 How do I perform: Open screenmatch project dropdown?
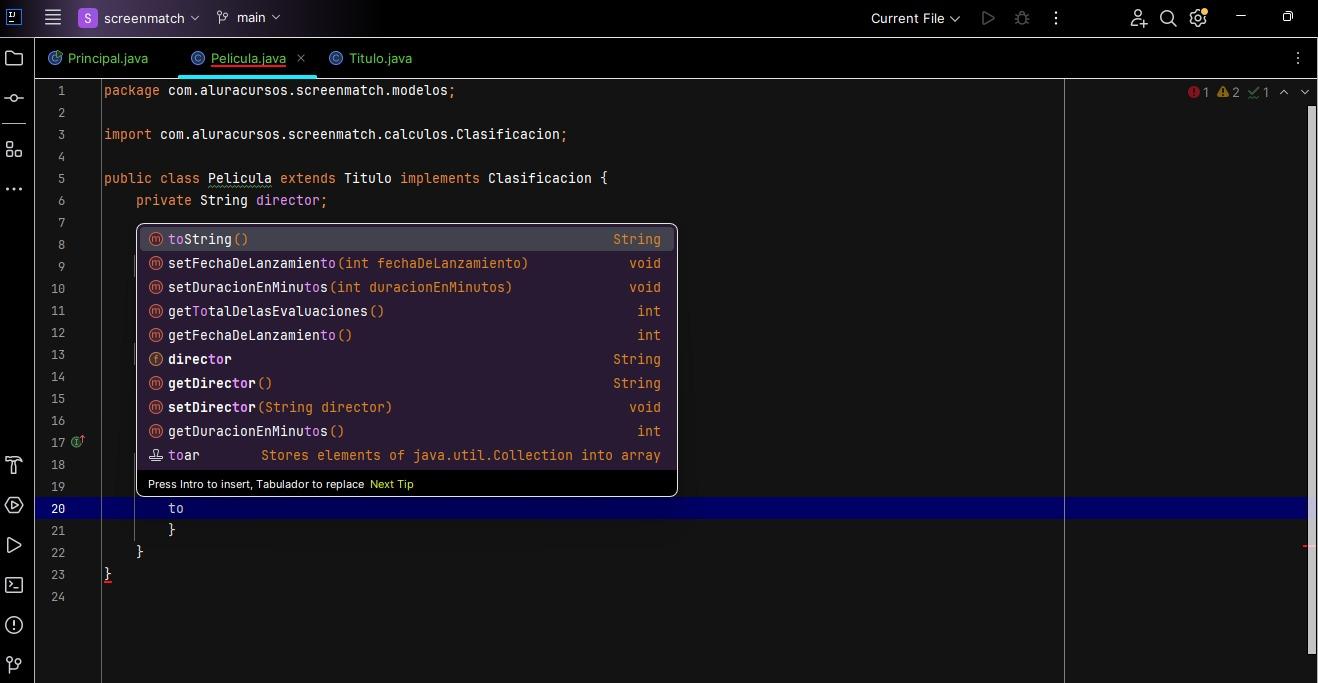tap(139, 18)
